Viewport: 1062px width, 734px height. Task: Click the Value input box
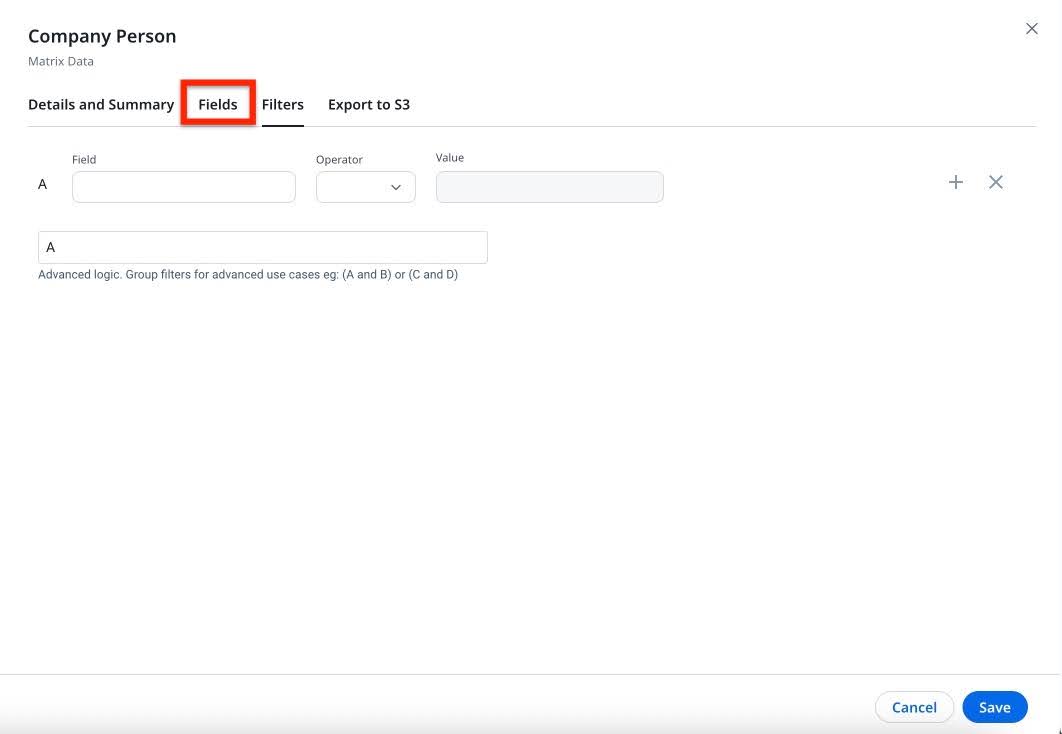point(549,187)
